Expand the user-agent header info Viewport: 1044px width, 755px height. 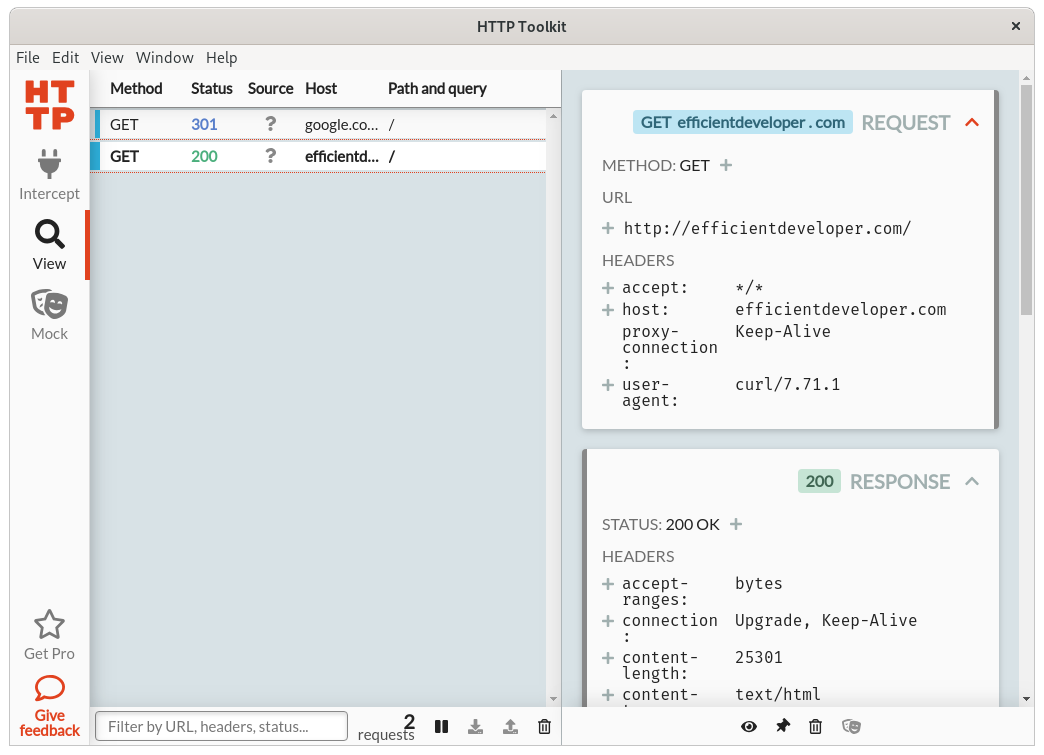click(x=608, y=385)
